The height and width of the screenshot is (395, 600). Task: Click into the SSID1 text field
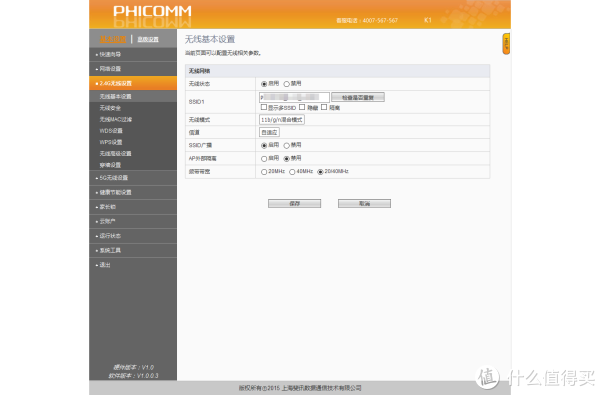(x=294, y=98)
